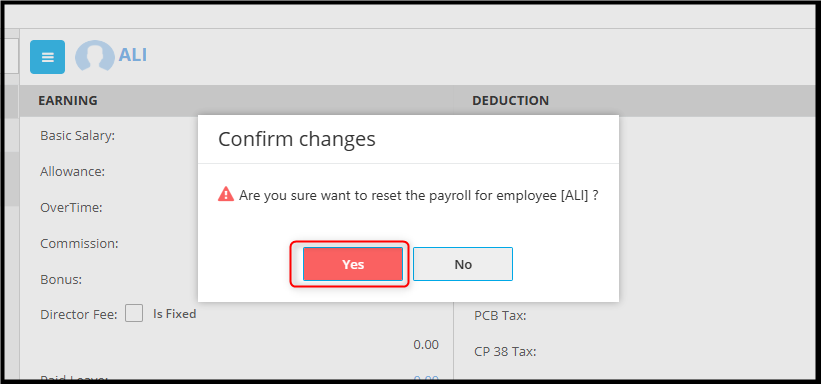Click the Allowance label
The image size is (821, 384).
pyautogui.click(x=73, y=171)
